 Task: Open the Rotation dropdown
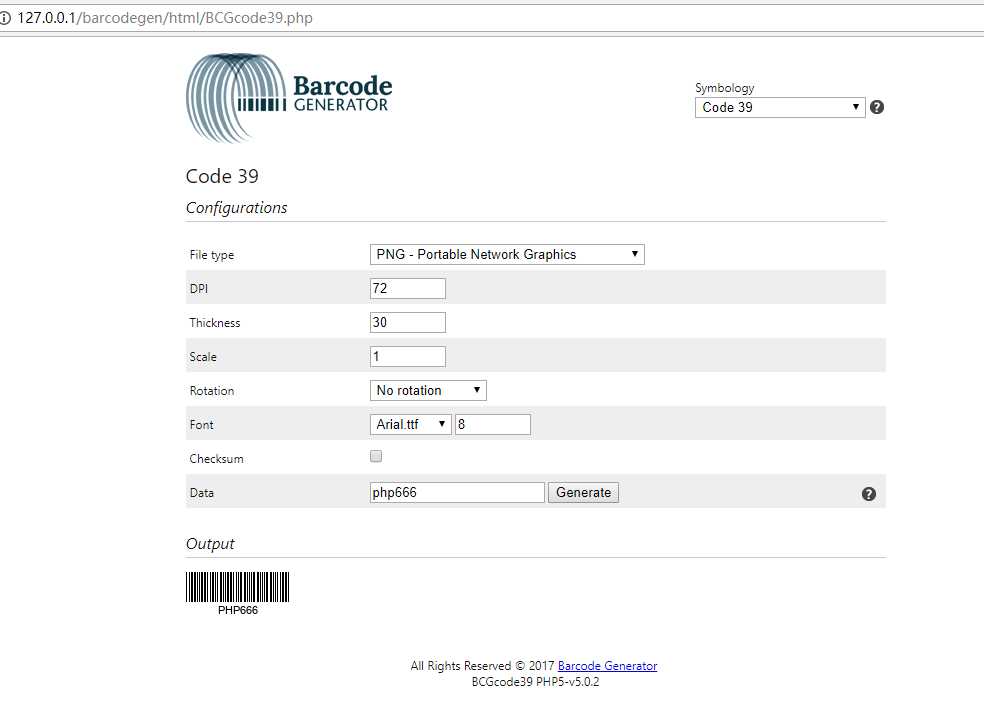pyautogui.click(x=428, y=390)
